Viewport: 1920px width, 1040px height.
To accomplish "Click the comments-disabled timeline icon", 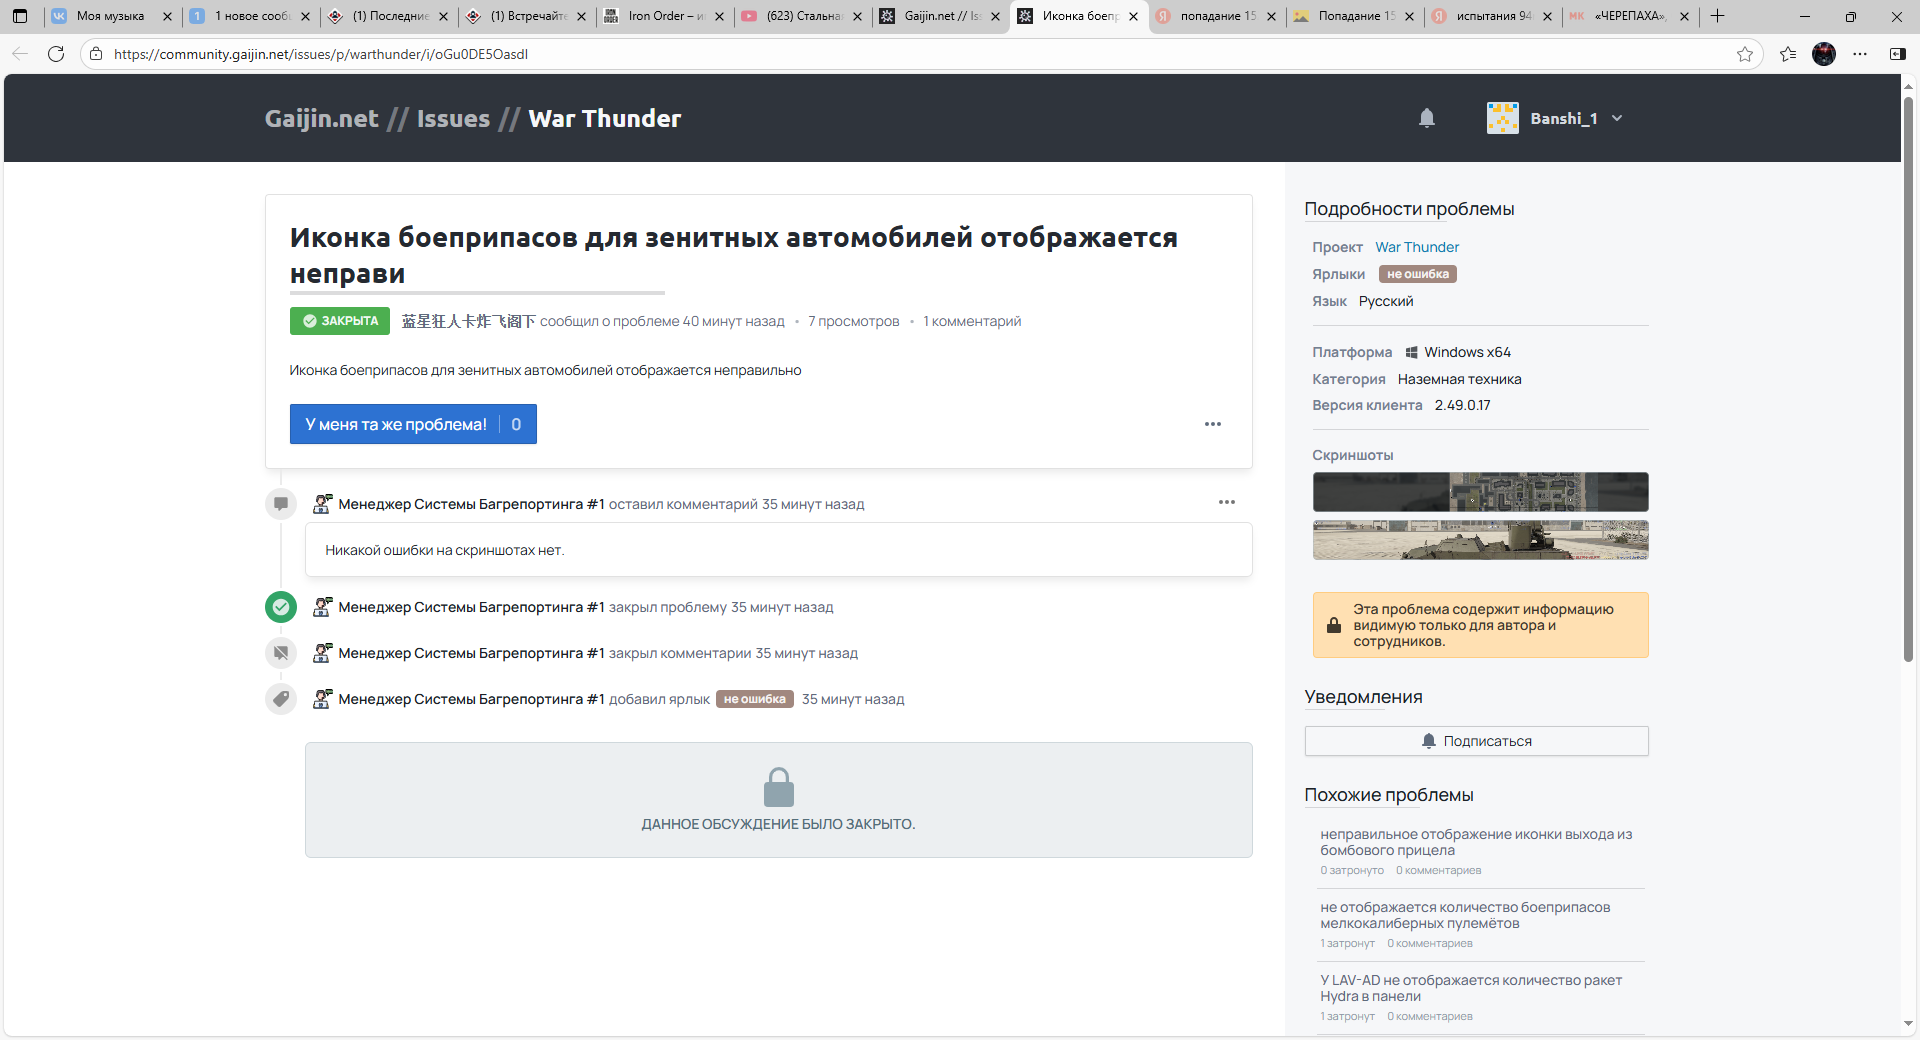I will pyautogui.click(x=281, y=653).
